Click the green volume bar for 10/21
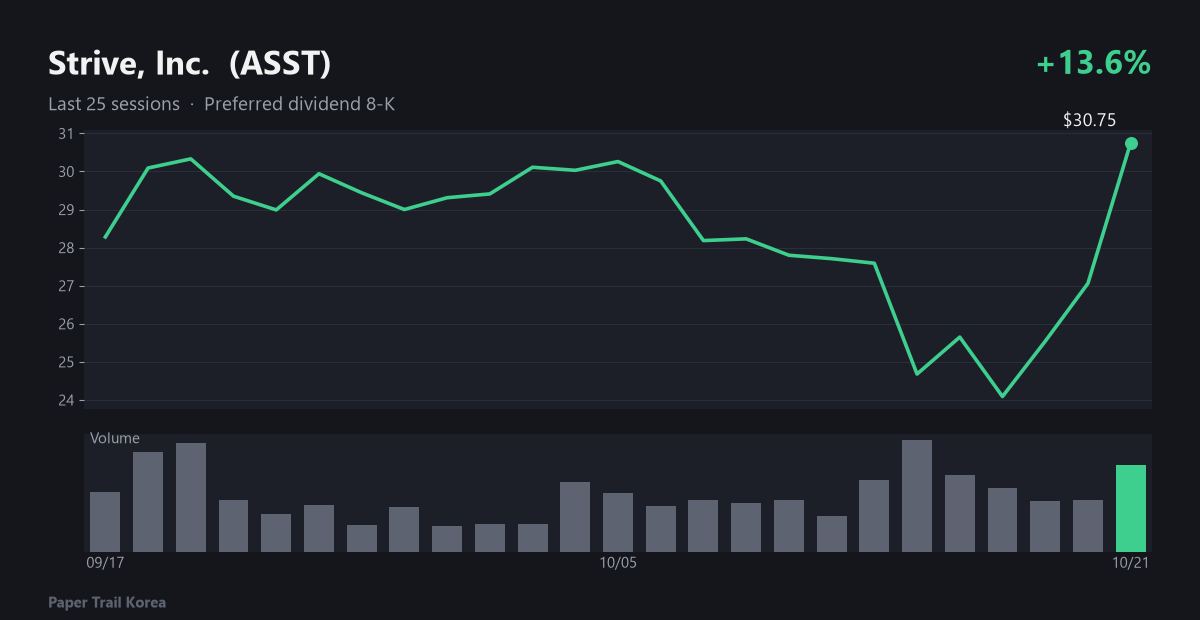Image resolution: width=1200 pixels, height=620 pixels. 1131,508
